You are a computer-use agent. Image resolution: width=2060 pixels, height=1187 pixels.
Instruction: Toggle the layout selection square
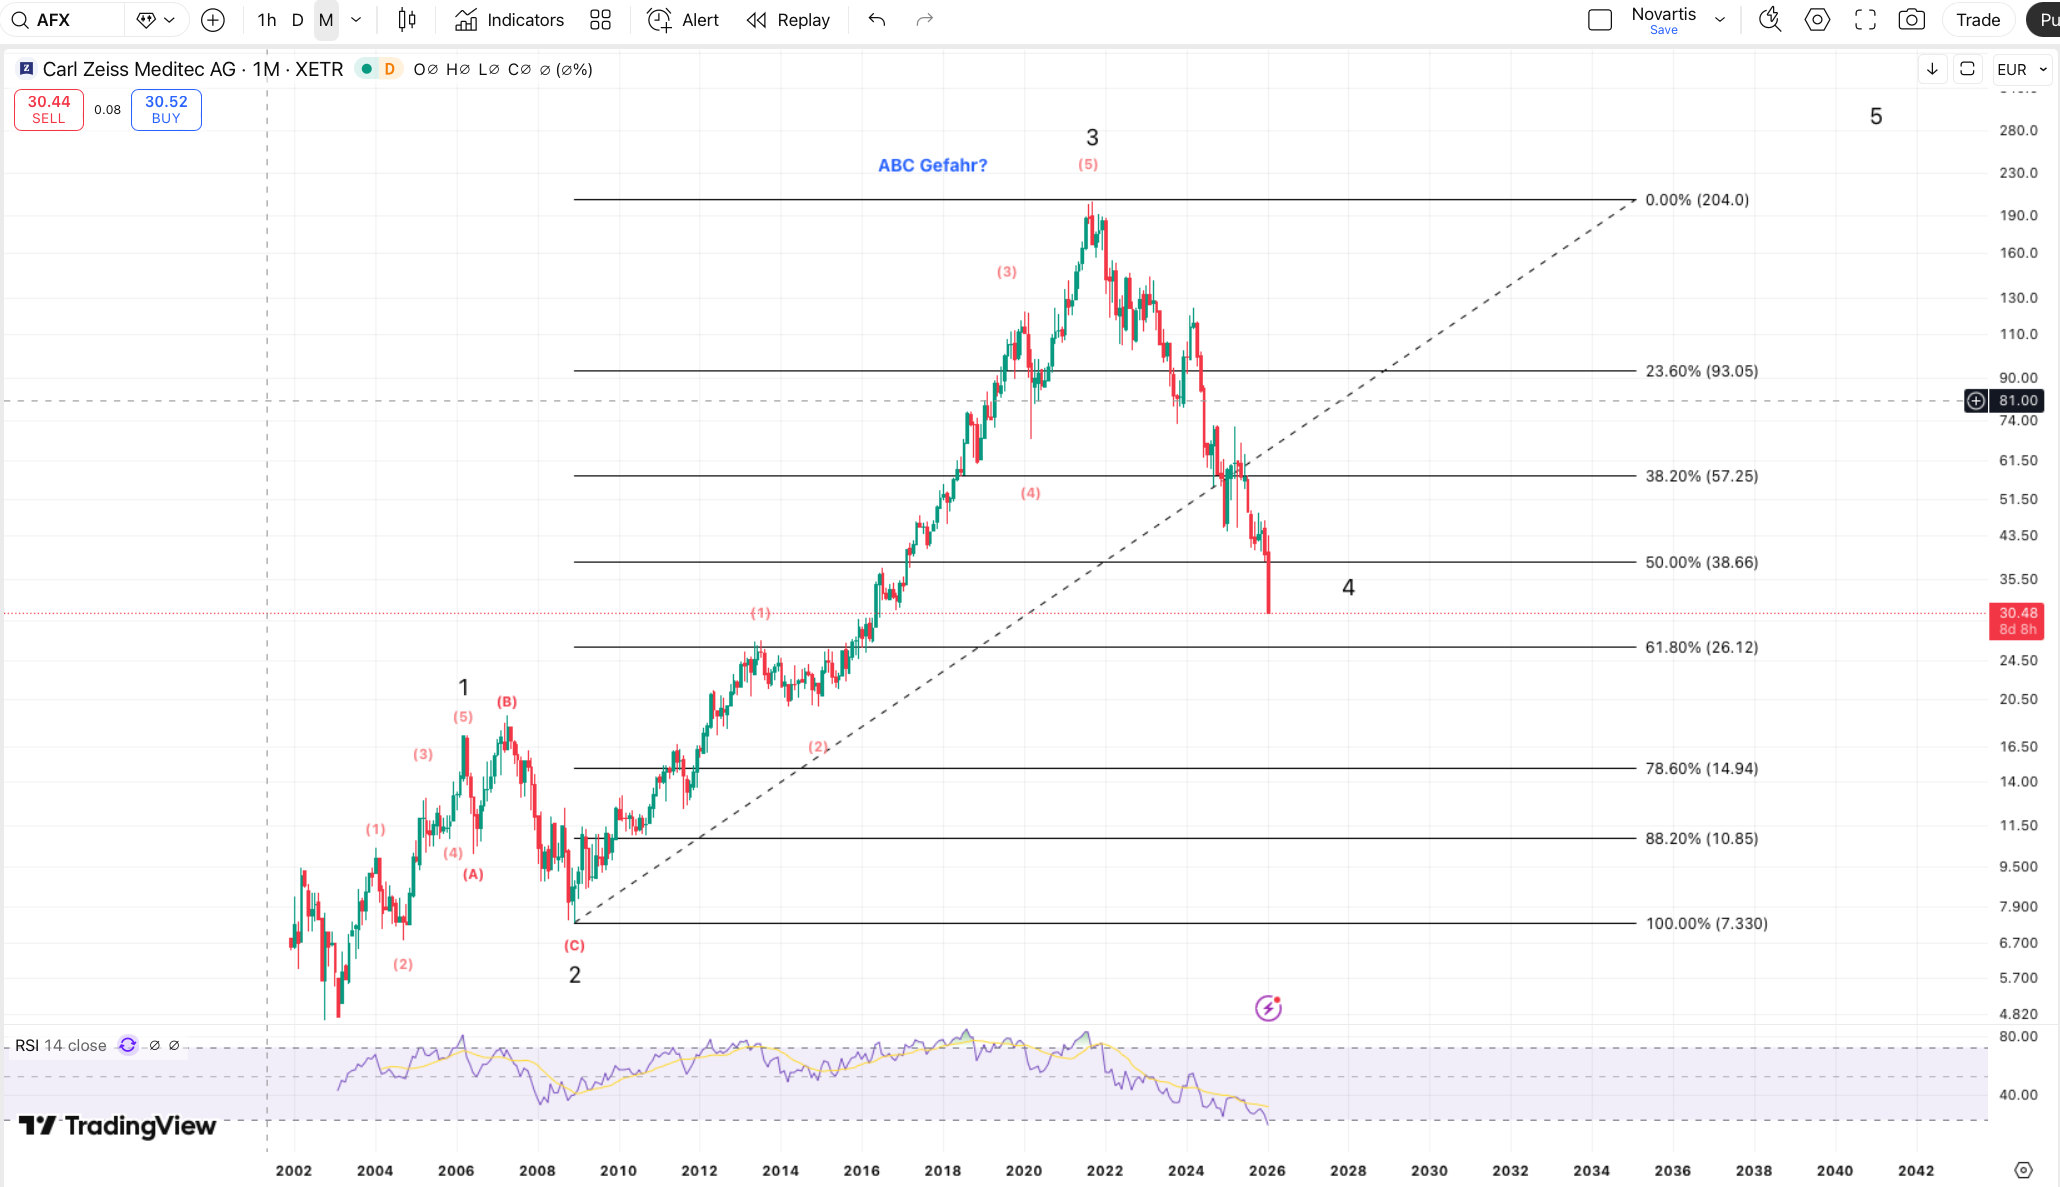pyautogui.click(x=1600, y=20)
